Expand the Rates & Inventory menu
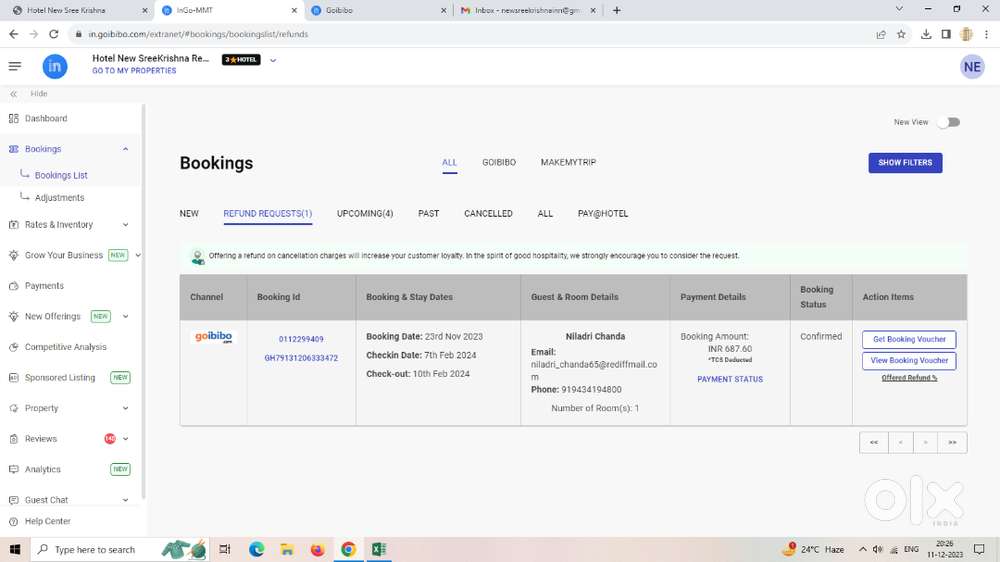 click(125, 225)
